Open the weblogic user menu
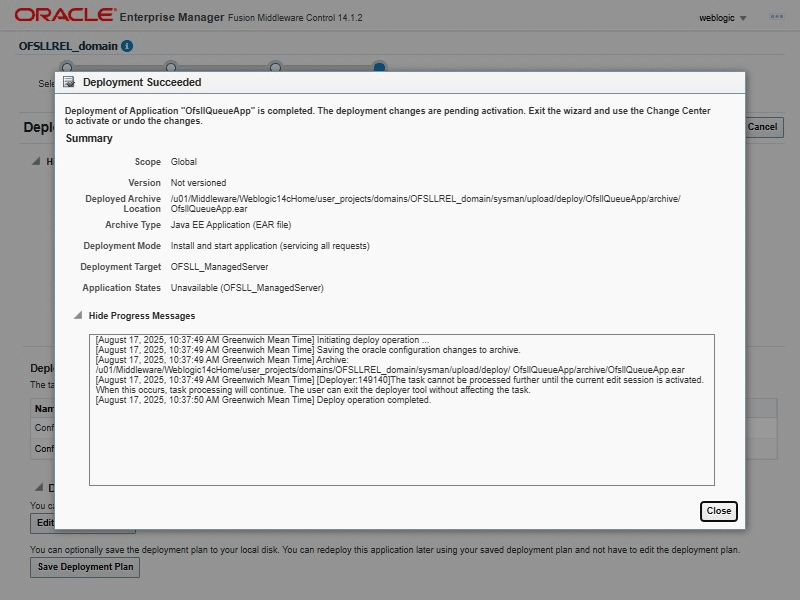Image resolution: width=800 pixels, height=600 pixels. (722, 18)
